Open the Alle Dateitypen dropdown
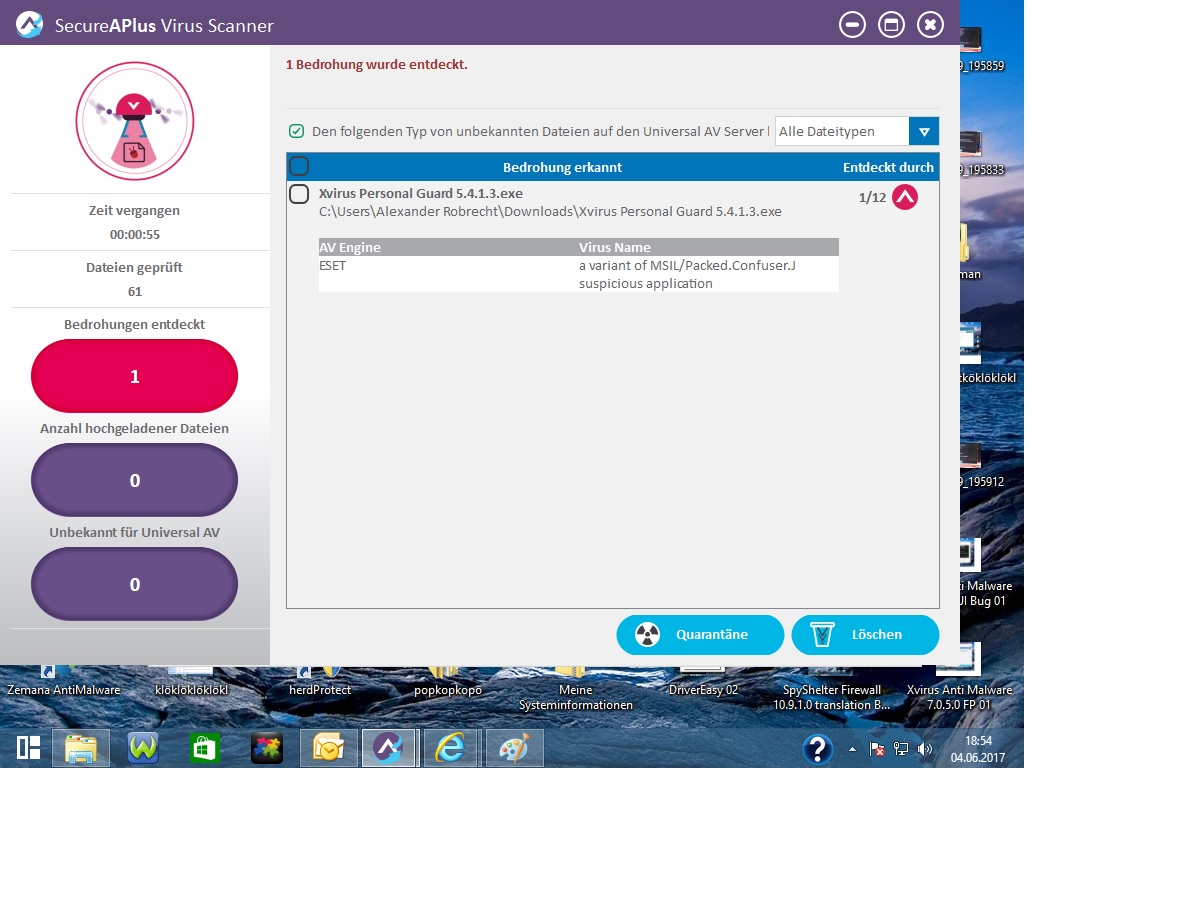Screen dimensions: 1192x900 924,132
